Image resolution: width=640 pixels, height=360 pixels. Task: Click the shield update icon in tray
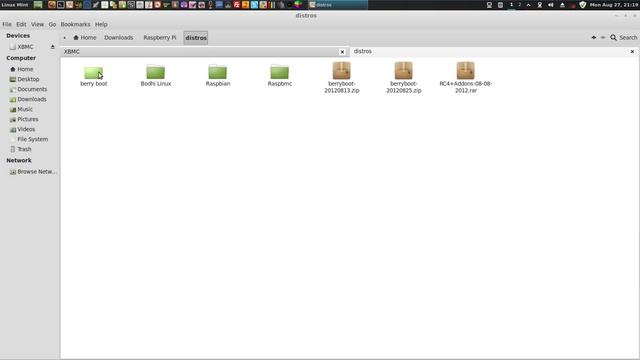coord(582,5)
